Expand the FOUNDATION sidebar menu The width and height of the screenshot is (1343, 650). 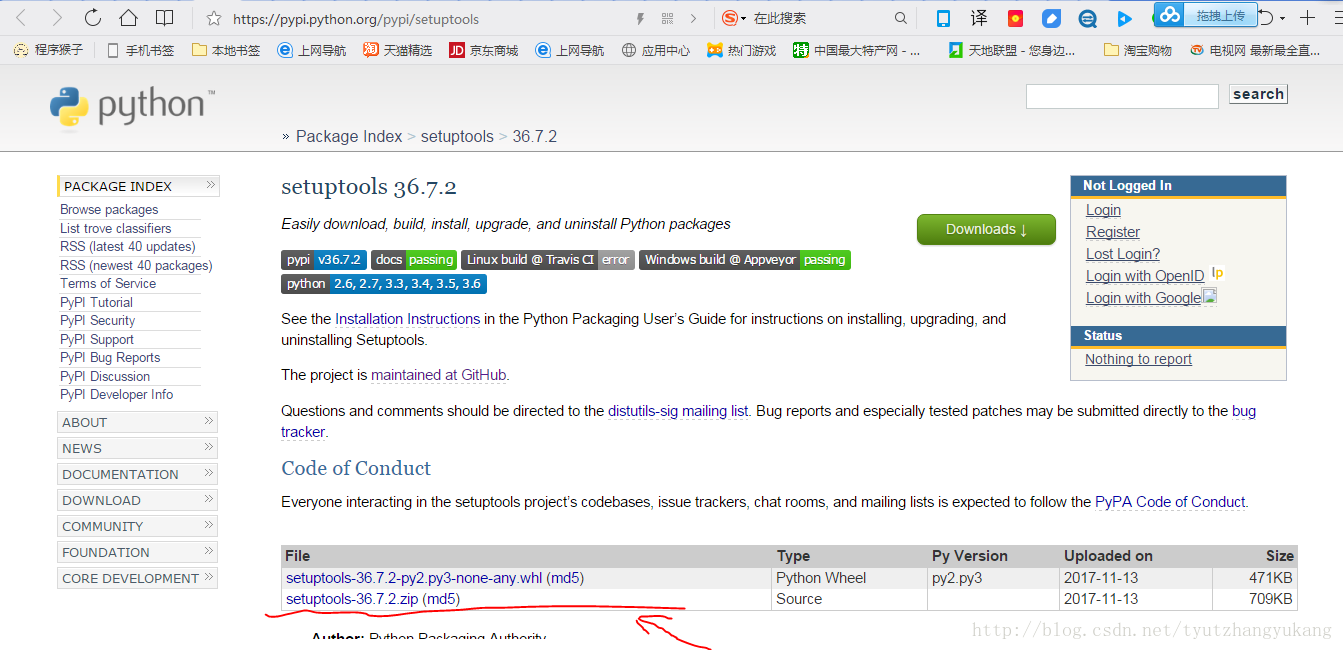[138, 552]
